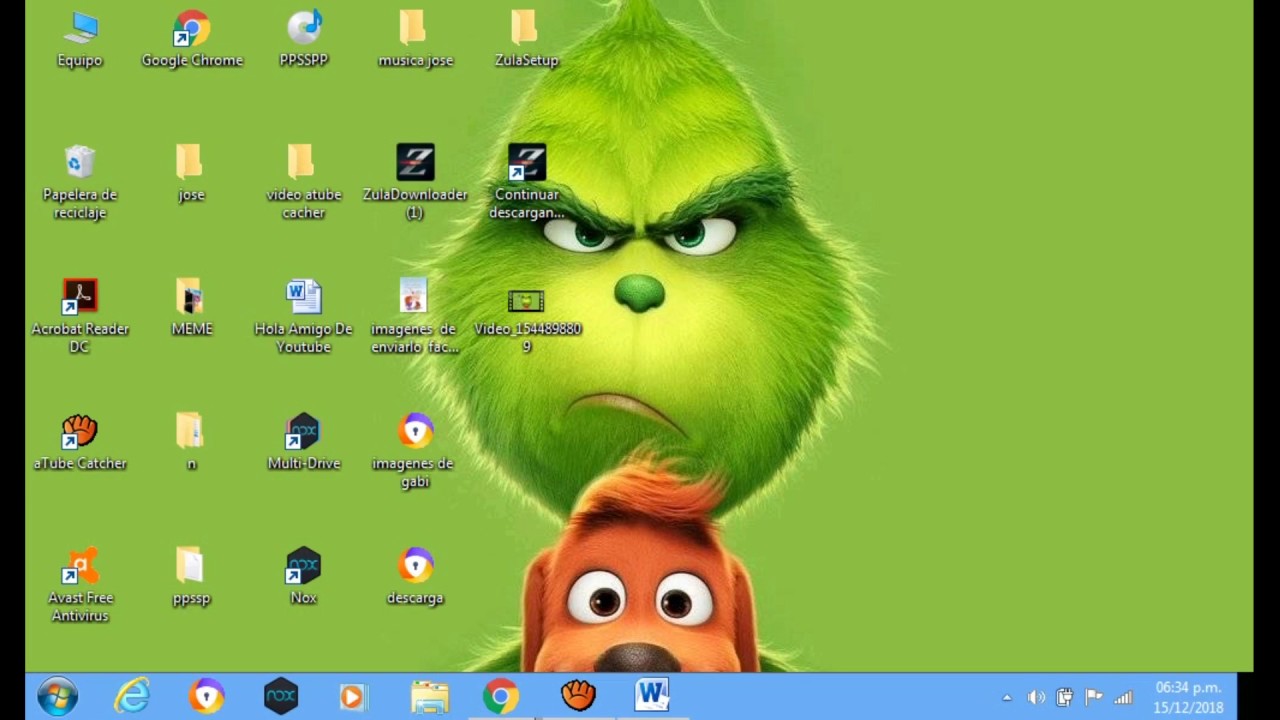This screenshot has height=720, width=1280.
Task: Launch Google Chrome from desktop shortcut
Action: [x=192, y=40]
